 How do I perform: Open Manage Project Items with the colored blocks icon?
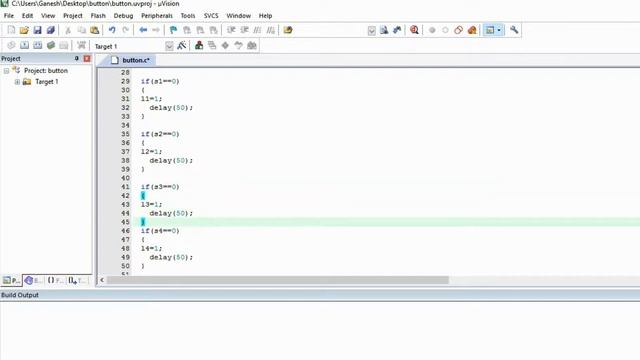click(x=199, y=45)
